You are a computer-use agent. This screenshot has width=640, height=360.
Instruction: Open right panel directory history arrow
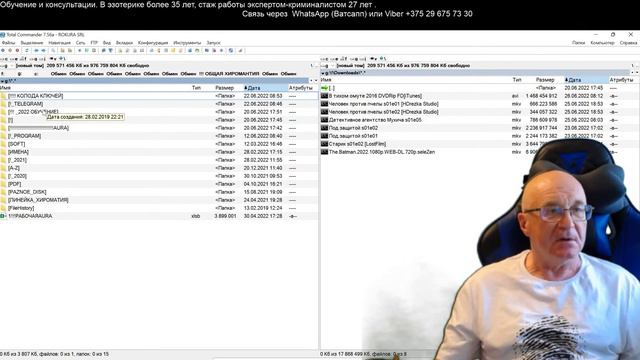(637, 73)
